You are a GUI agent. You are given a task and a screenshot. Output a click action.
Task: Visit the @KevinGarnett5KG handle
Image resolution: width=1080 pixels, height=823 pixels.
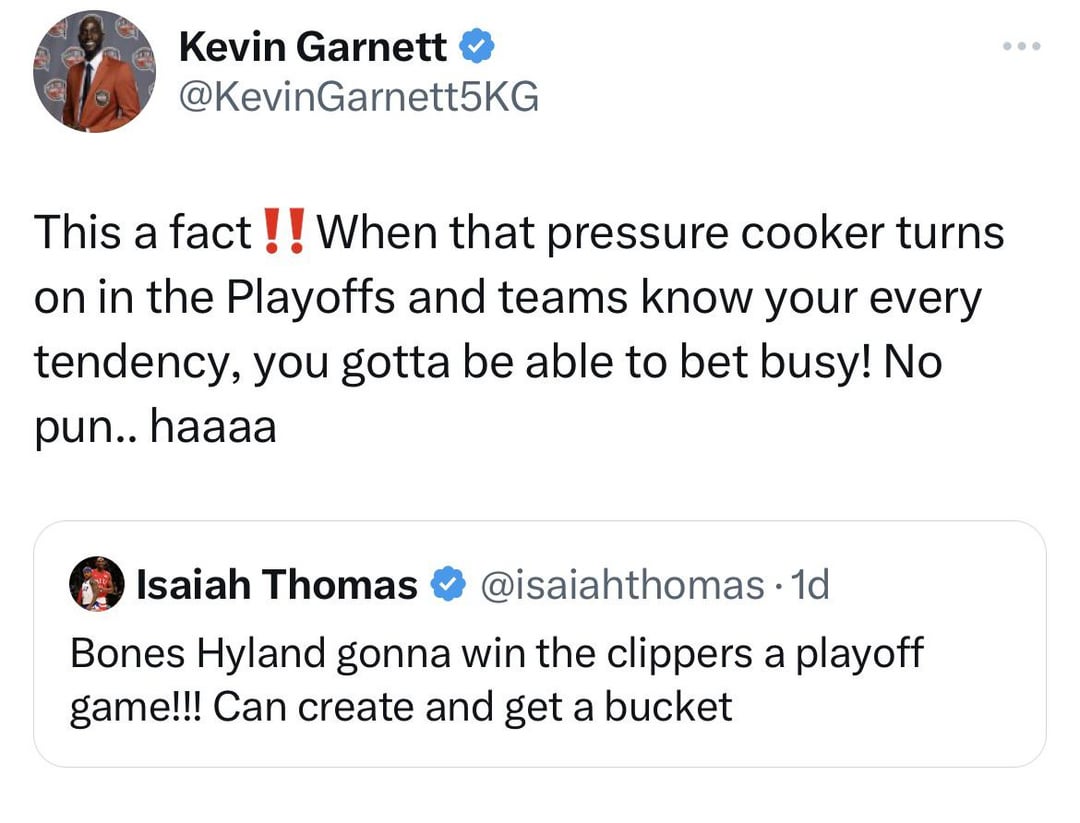pyautogui.click(x=358, y=97)
